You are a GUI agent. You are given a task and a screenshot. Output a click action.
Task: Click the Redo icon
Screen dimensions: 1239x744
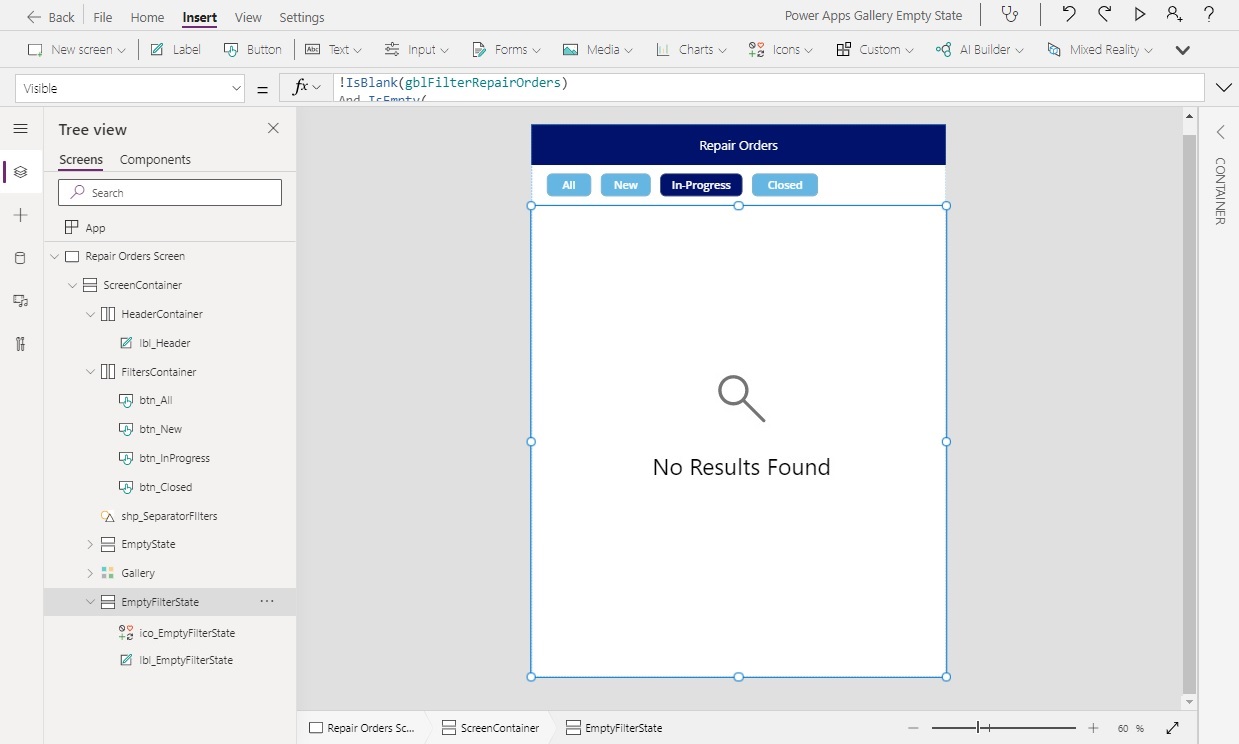click(1104, 15)
